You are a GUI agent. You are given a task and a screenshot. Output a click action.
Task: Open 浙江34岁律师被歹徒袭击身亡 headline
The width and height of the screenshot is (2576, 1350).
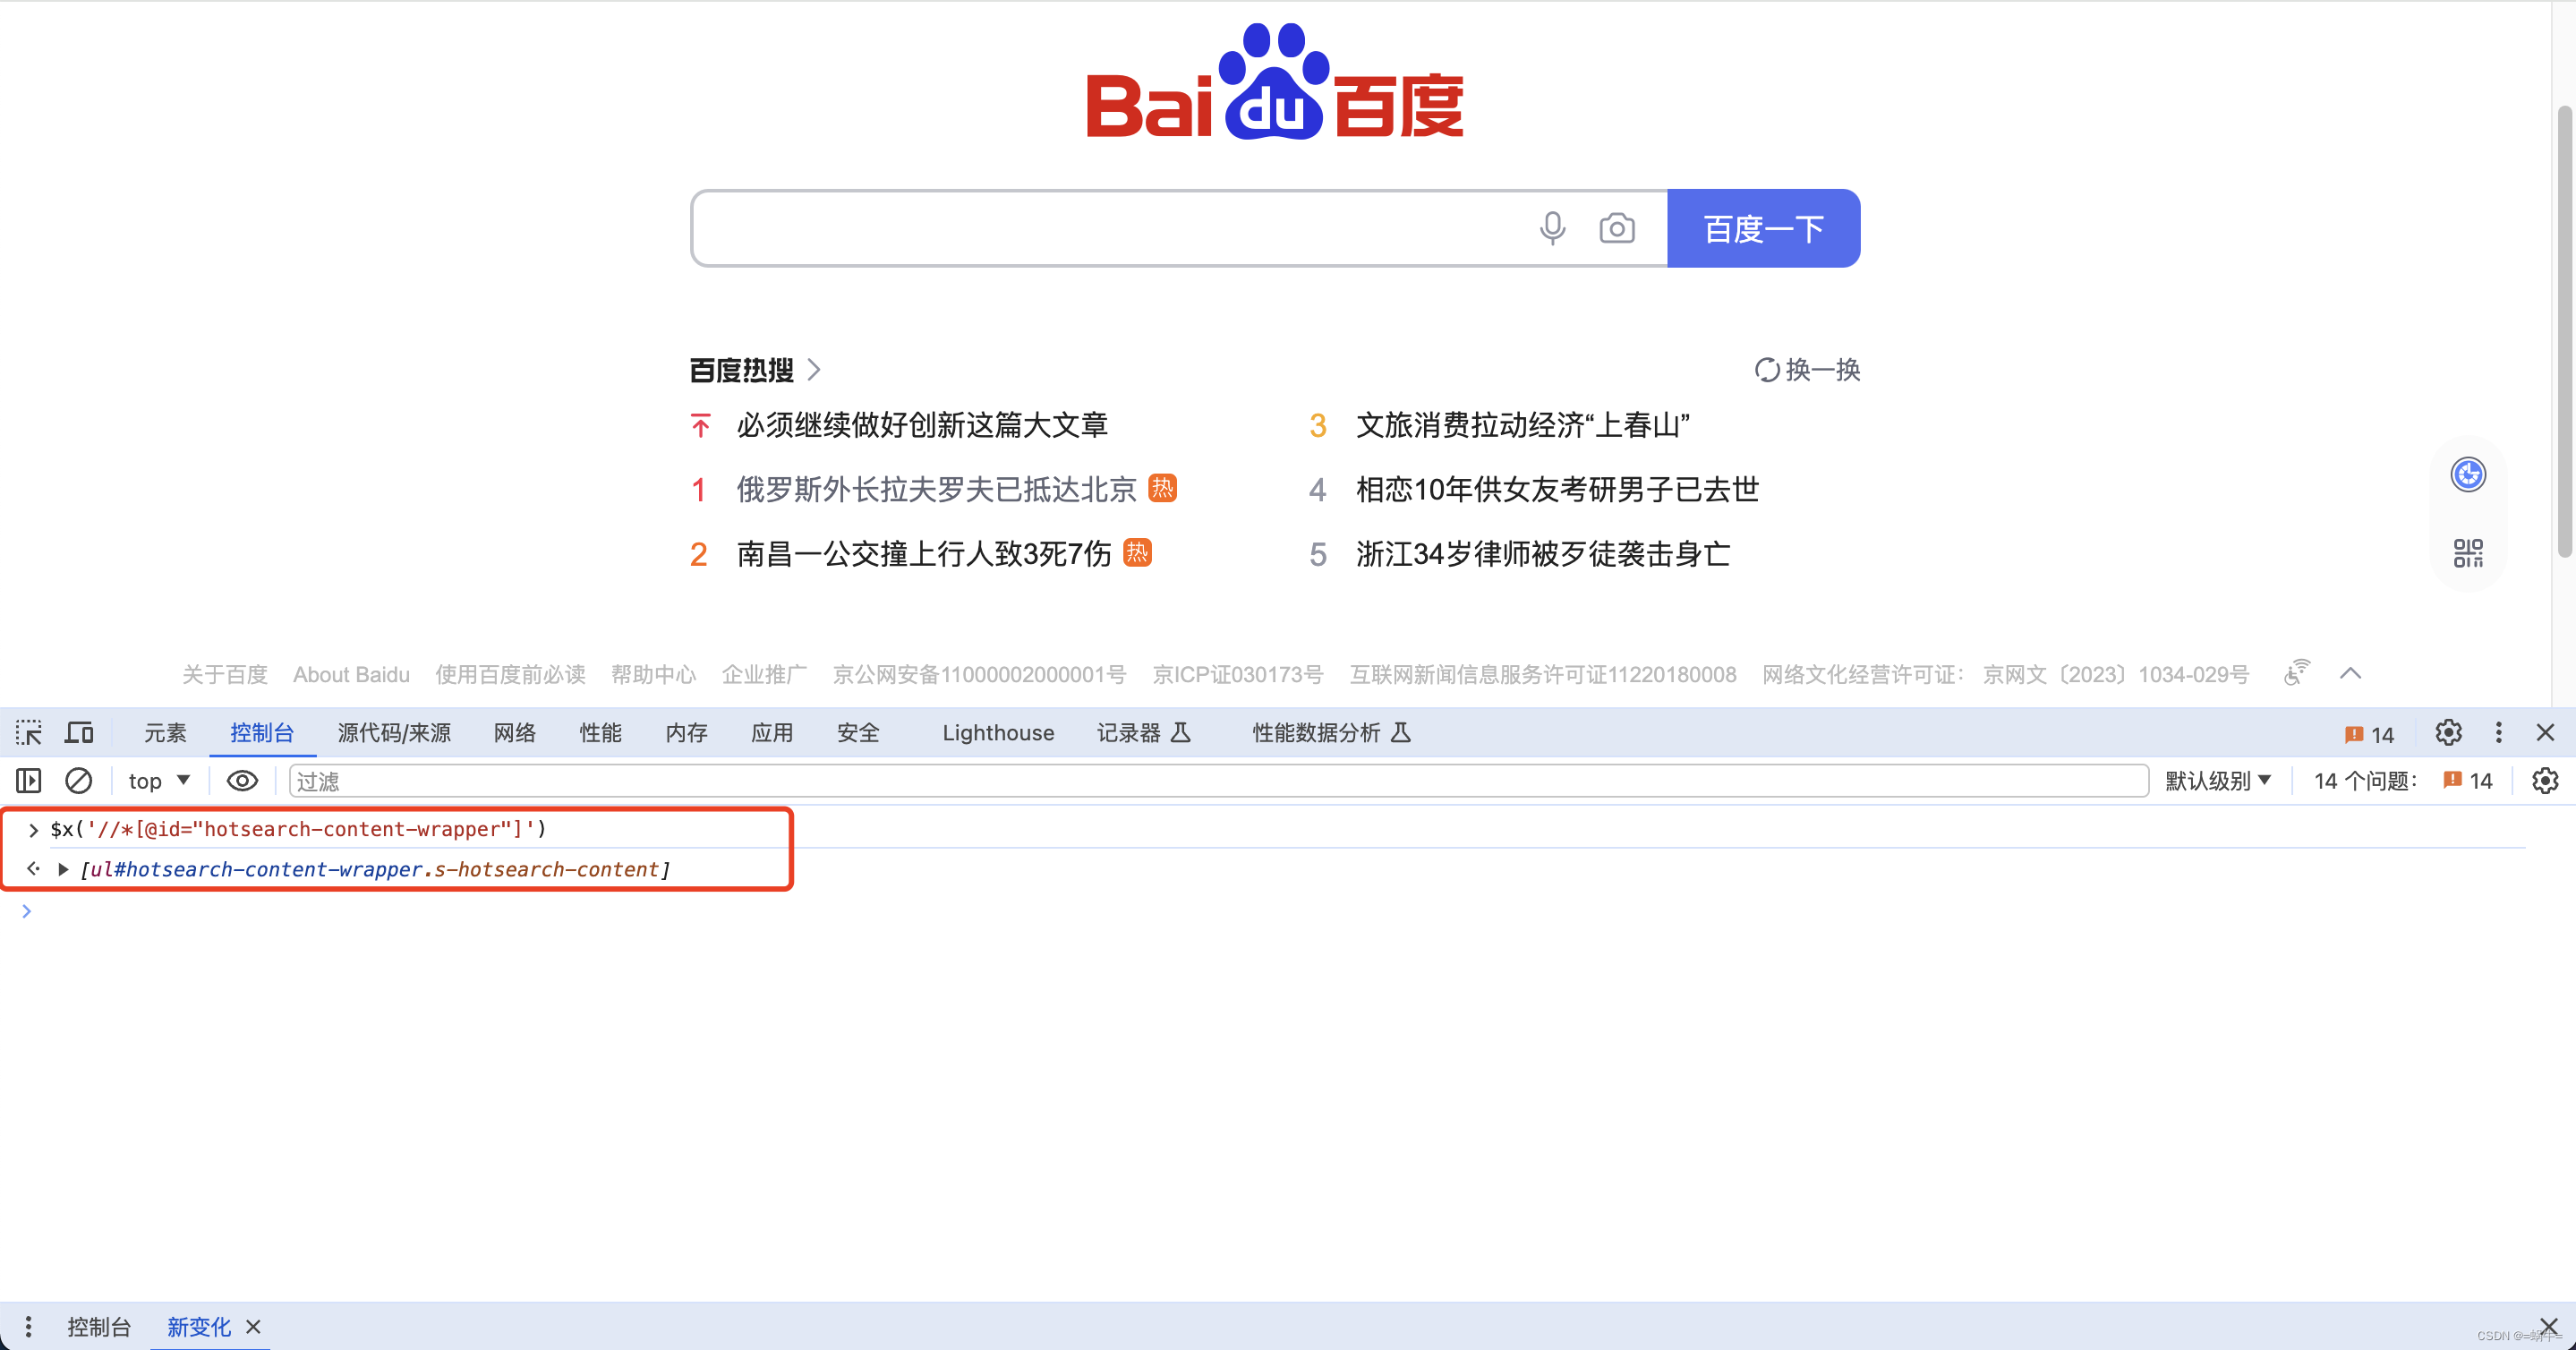pyautogui.click(x=1543, y=553)
